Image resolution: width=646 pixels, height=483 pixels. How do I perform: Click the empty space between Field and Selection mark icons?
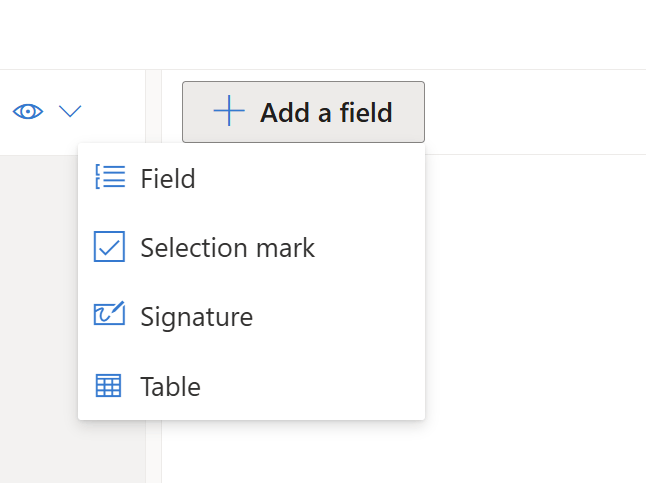109,212
